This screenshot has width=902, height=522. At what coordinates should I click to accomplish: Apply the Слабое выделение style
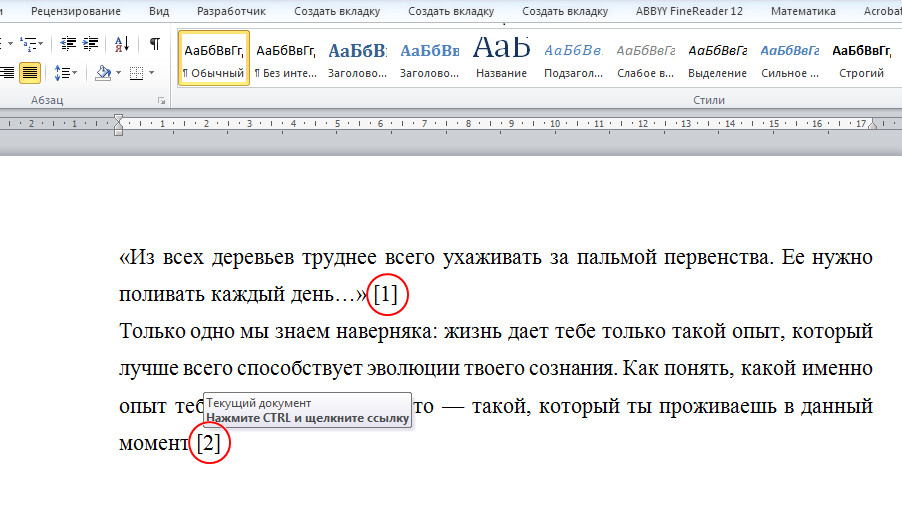[x=645, y=58]
